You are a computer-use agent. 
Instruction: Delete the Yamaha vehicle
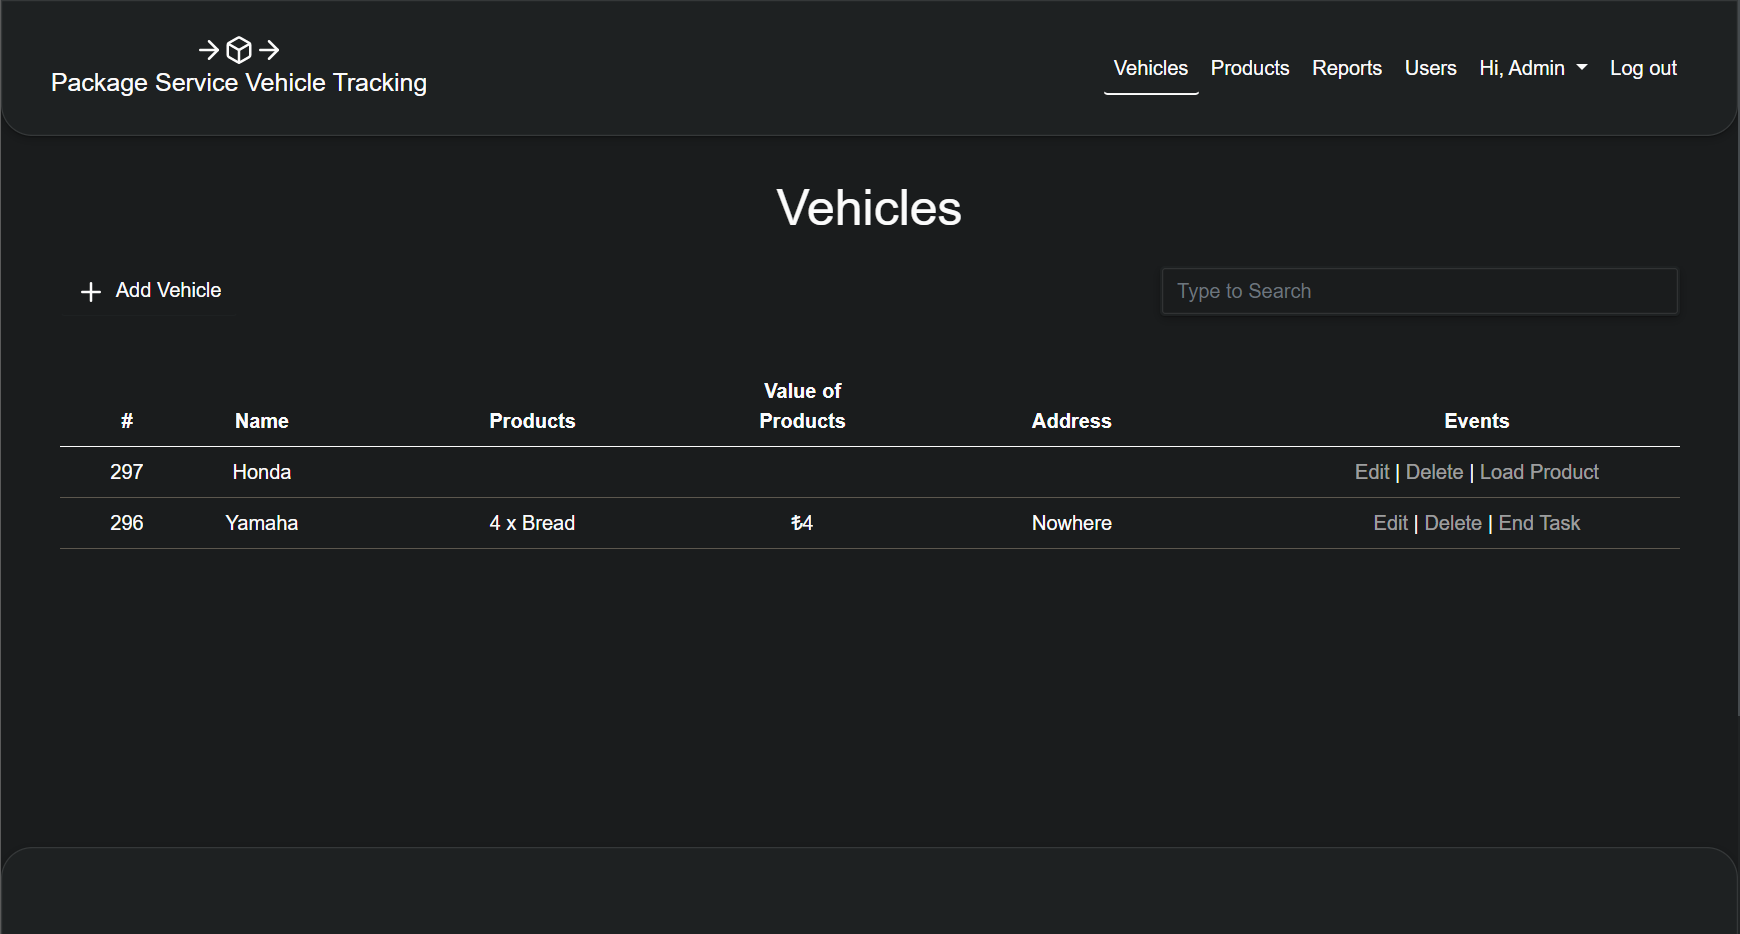(x=1453, y=523)
